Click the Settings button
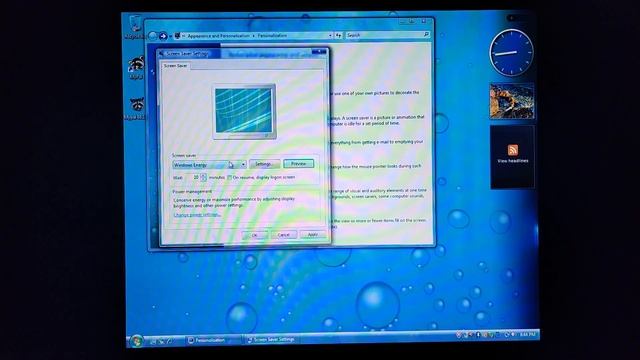 [x=264, y=164]
